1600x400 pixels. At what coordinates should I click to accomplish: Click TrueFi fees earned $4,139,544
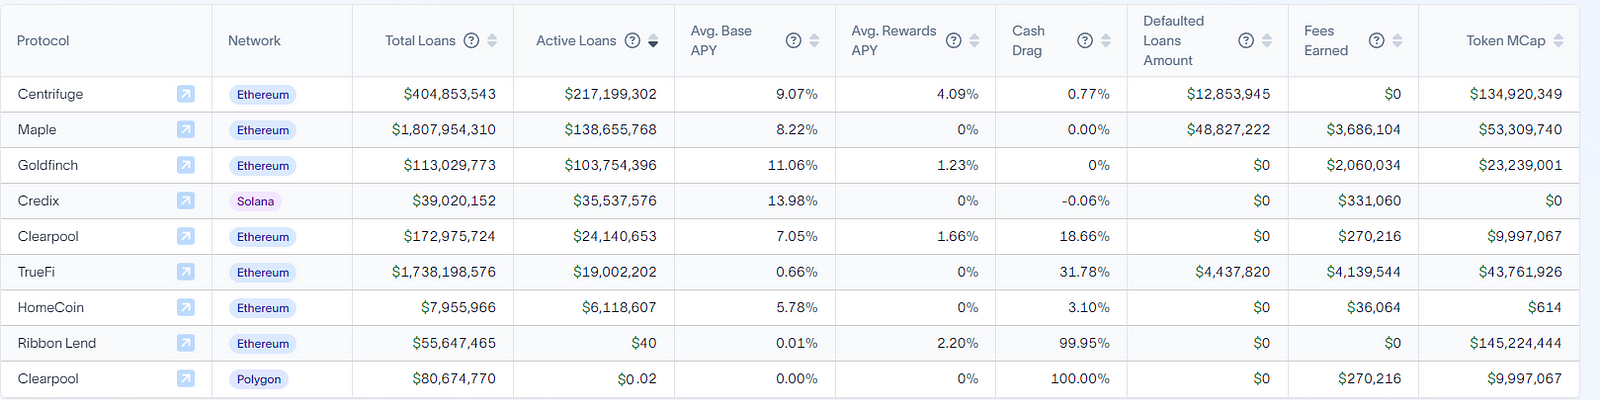tap(1364, 272)
